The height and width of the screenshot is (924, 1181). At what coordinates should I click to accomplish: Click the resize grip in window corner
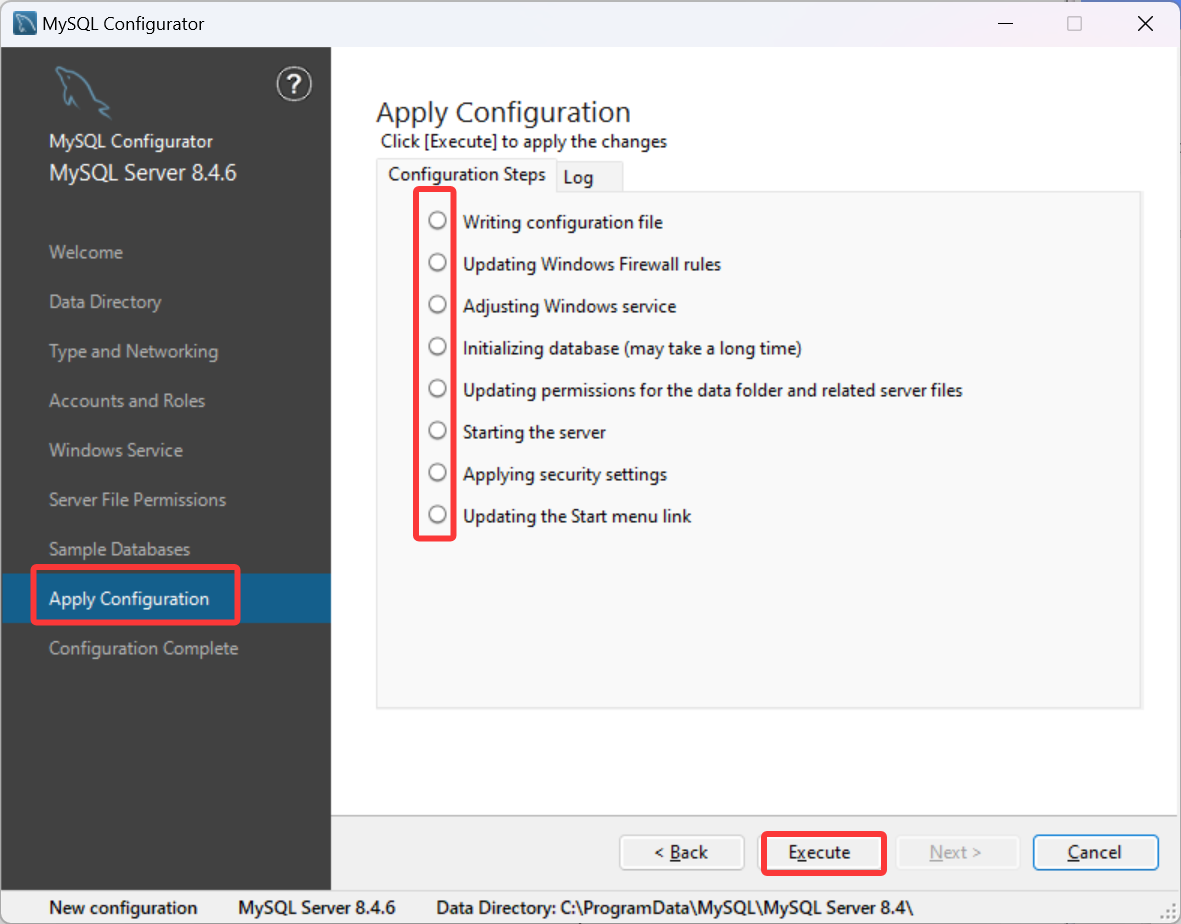(1168, 911)
